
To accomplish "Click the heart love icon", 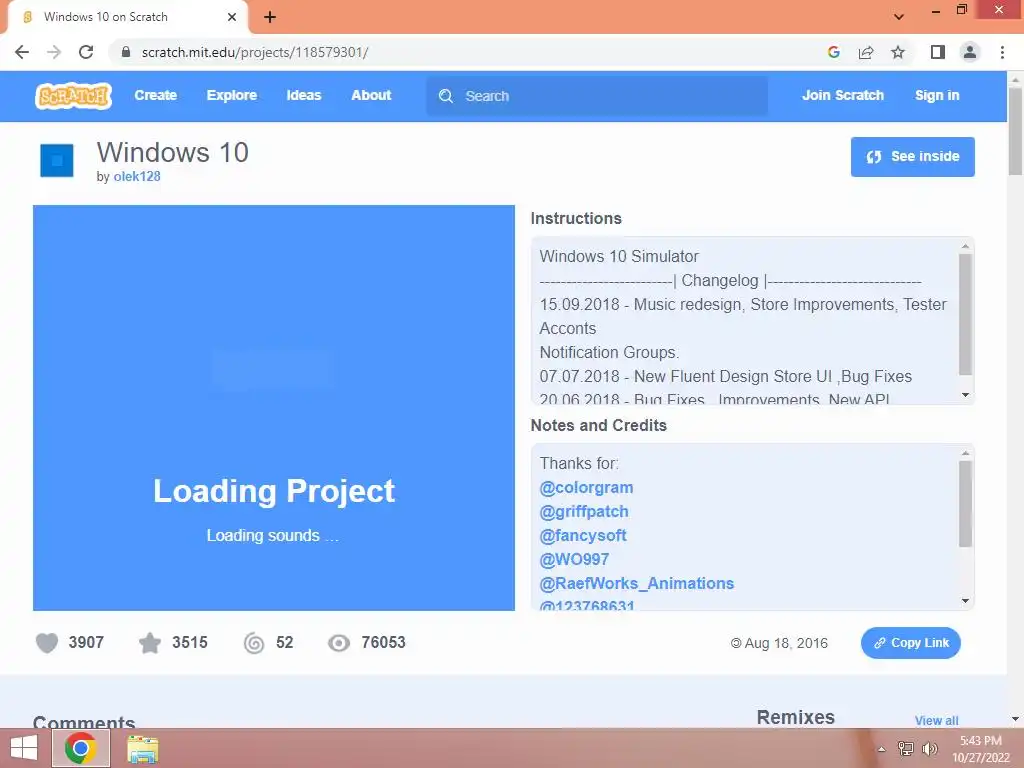I will click(47, 643).
